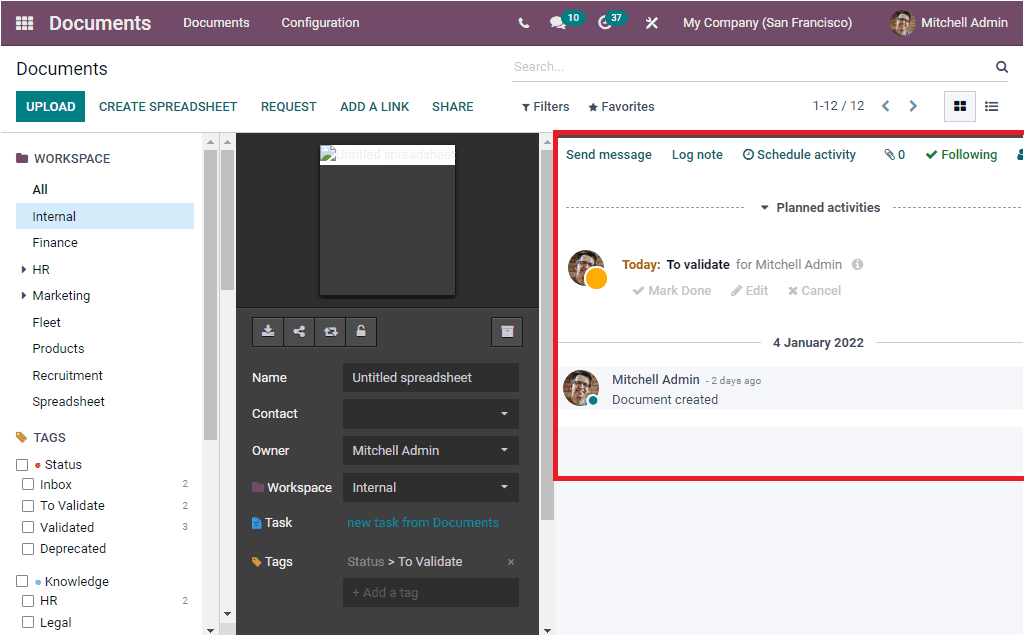The height and width of the screenshot is (636, 1024).
Task: Click the planned activity user avatar
Action: 586,268
